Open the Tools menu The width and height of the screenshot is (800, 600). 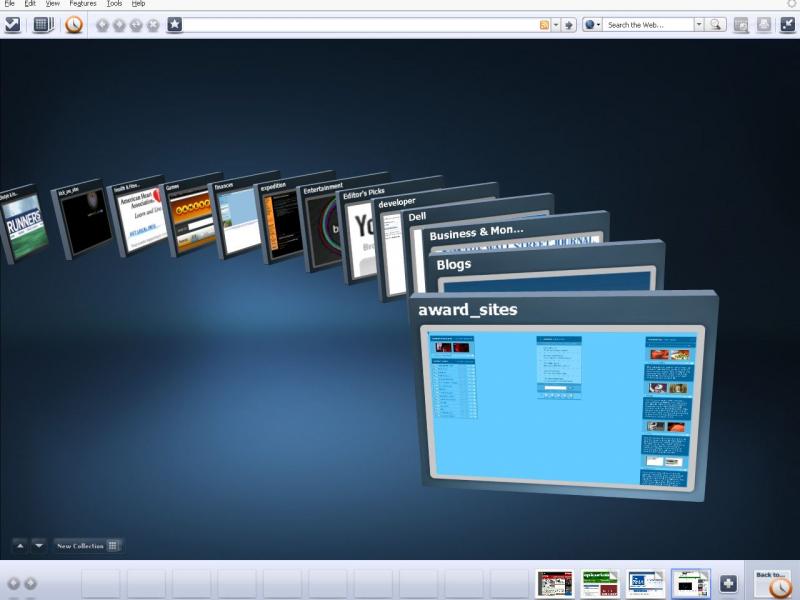coord(114,4)
